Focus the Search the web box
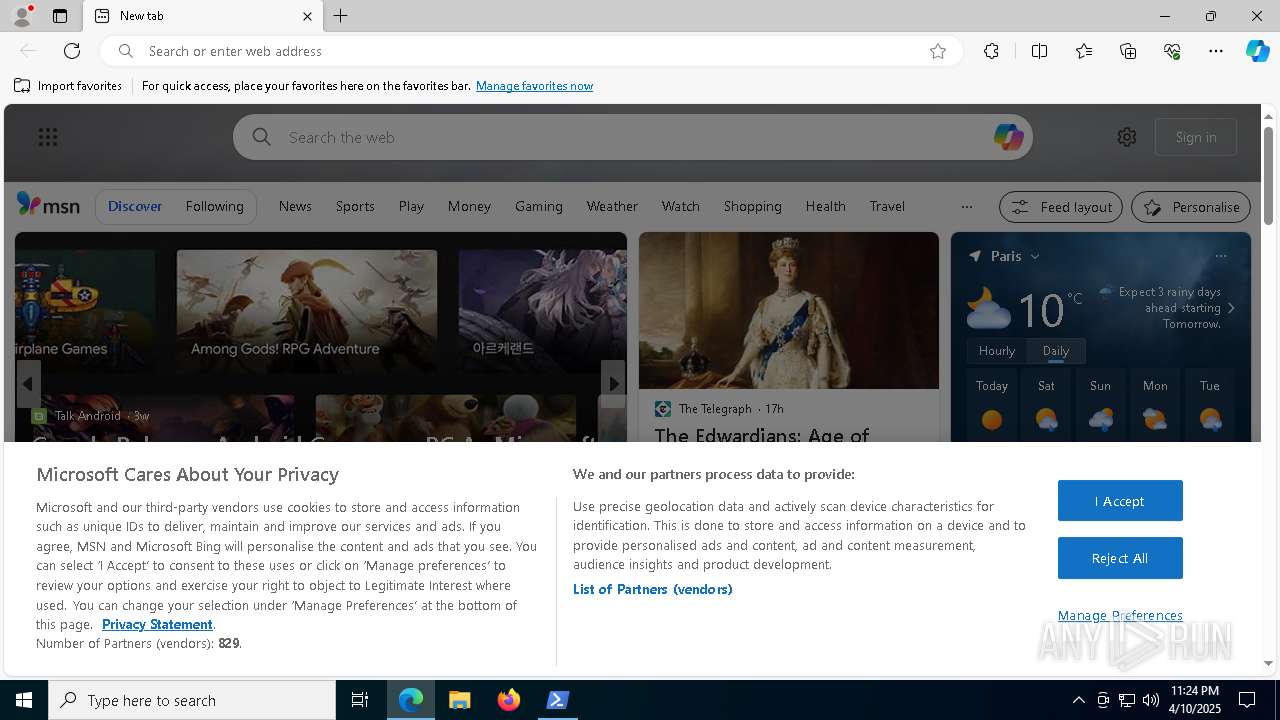1280x720 pixels. pos(632,137)
